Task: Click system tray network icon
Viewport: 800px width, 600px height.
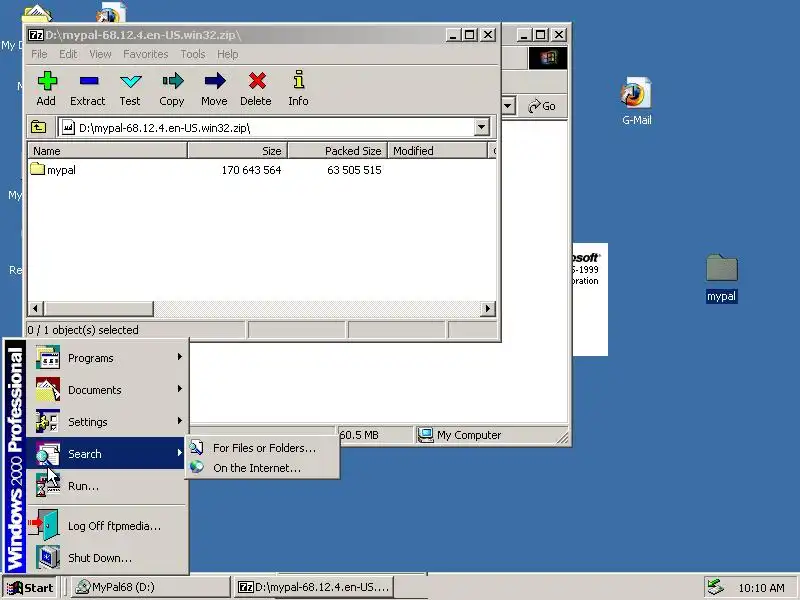Action: 715,587
